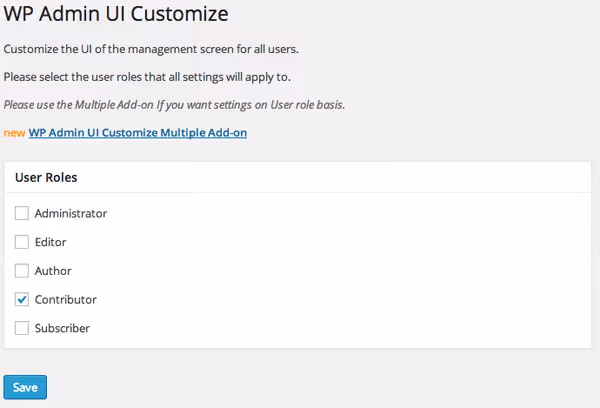Click the Author label text
This screenshot has width=600, height=408.
53,271
